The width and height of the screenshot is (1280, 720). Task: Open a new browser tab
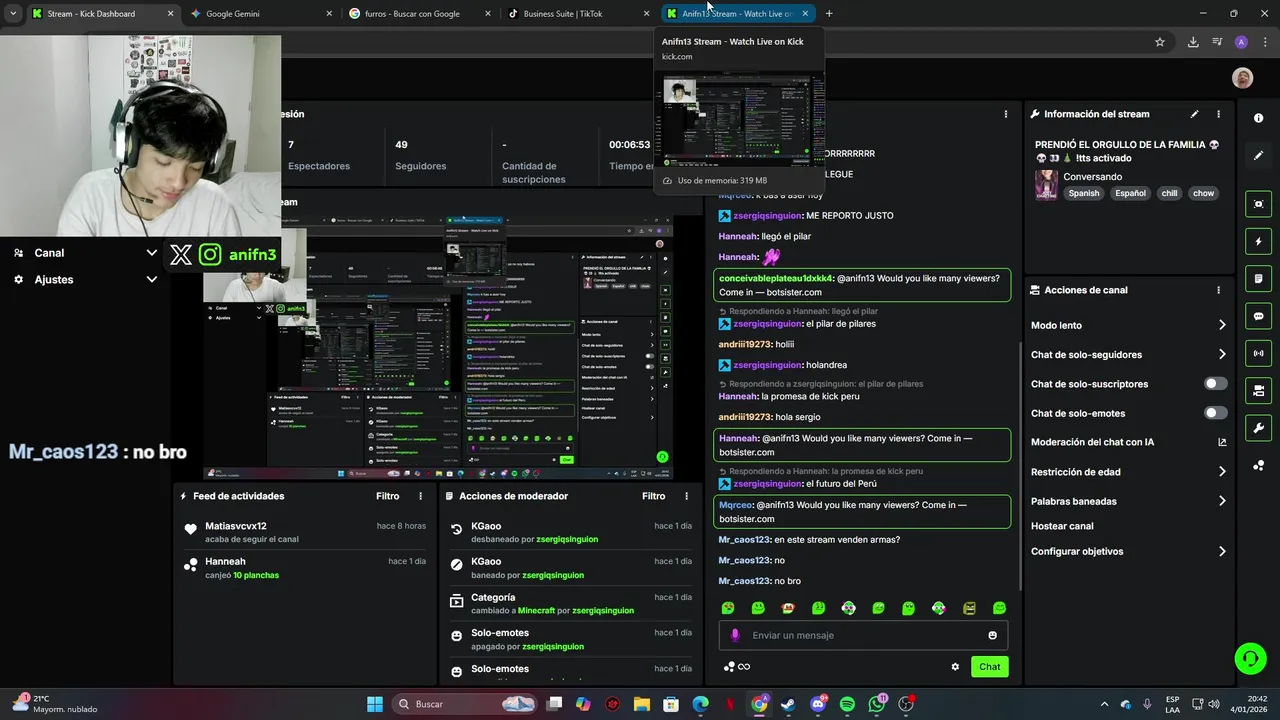point(829,14)
